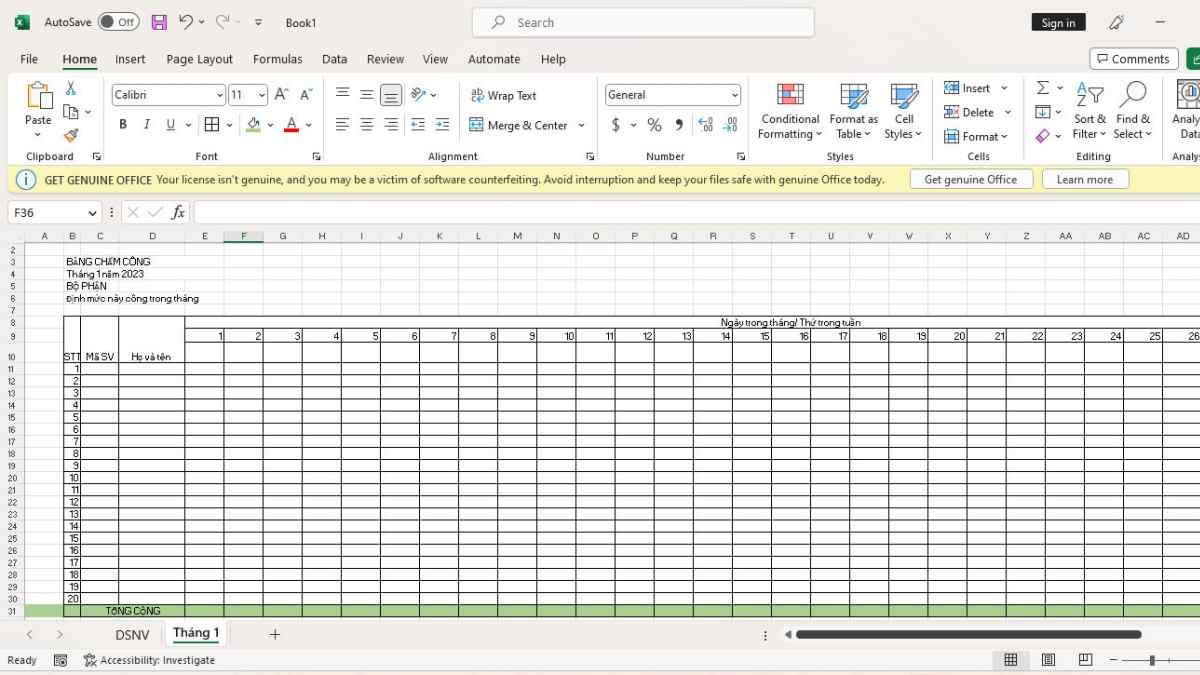Open Find & Select dropdown
The width and height of the screenshot is (1200, 675).
pyautogui.click(x=1132, y=111)
